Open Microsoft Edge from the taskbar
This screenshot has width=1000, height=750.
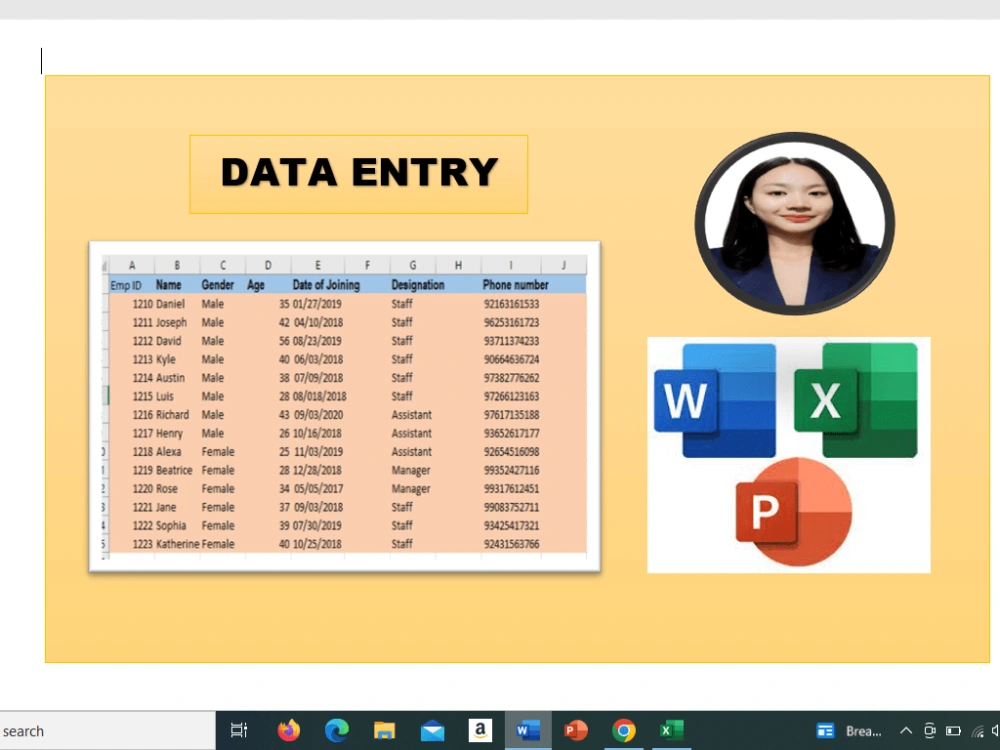click(x=337, y=730)
